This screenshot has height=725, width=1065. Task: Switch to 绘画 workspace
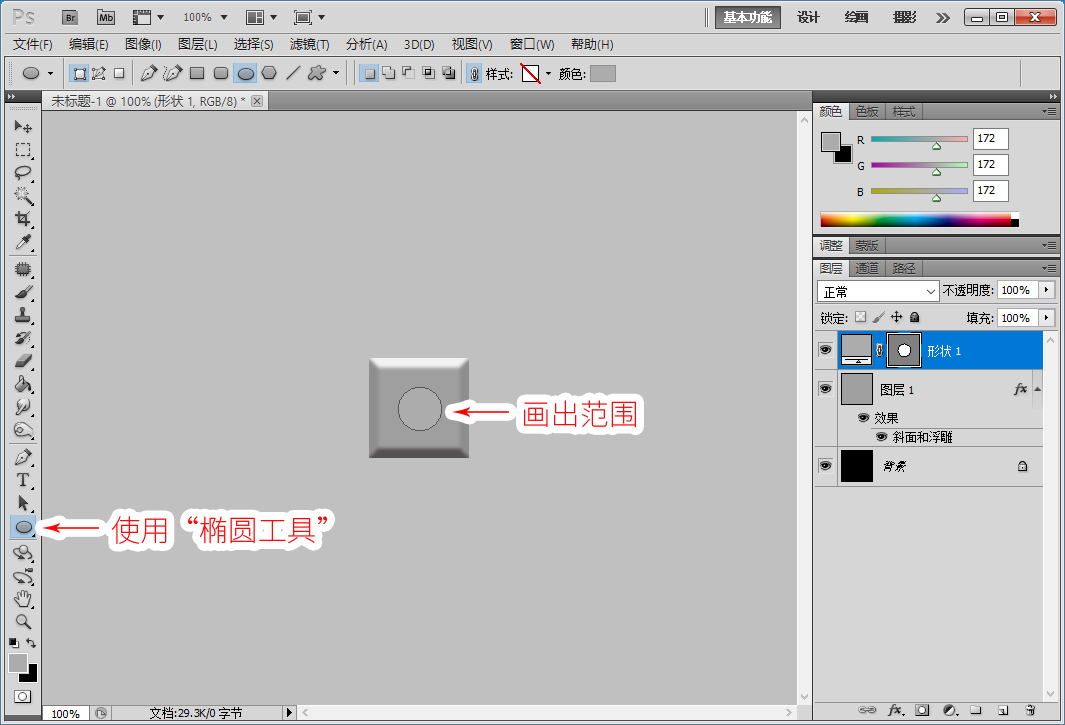[856, 18]
